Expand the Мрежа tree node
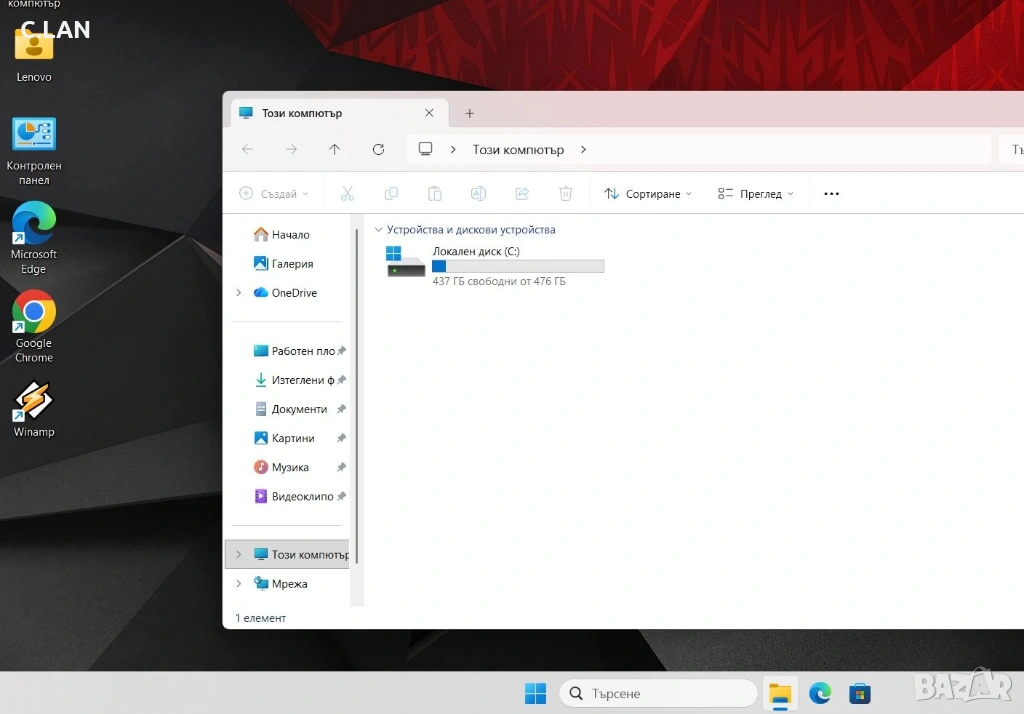 tap(239, 583)
